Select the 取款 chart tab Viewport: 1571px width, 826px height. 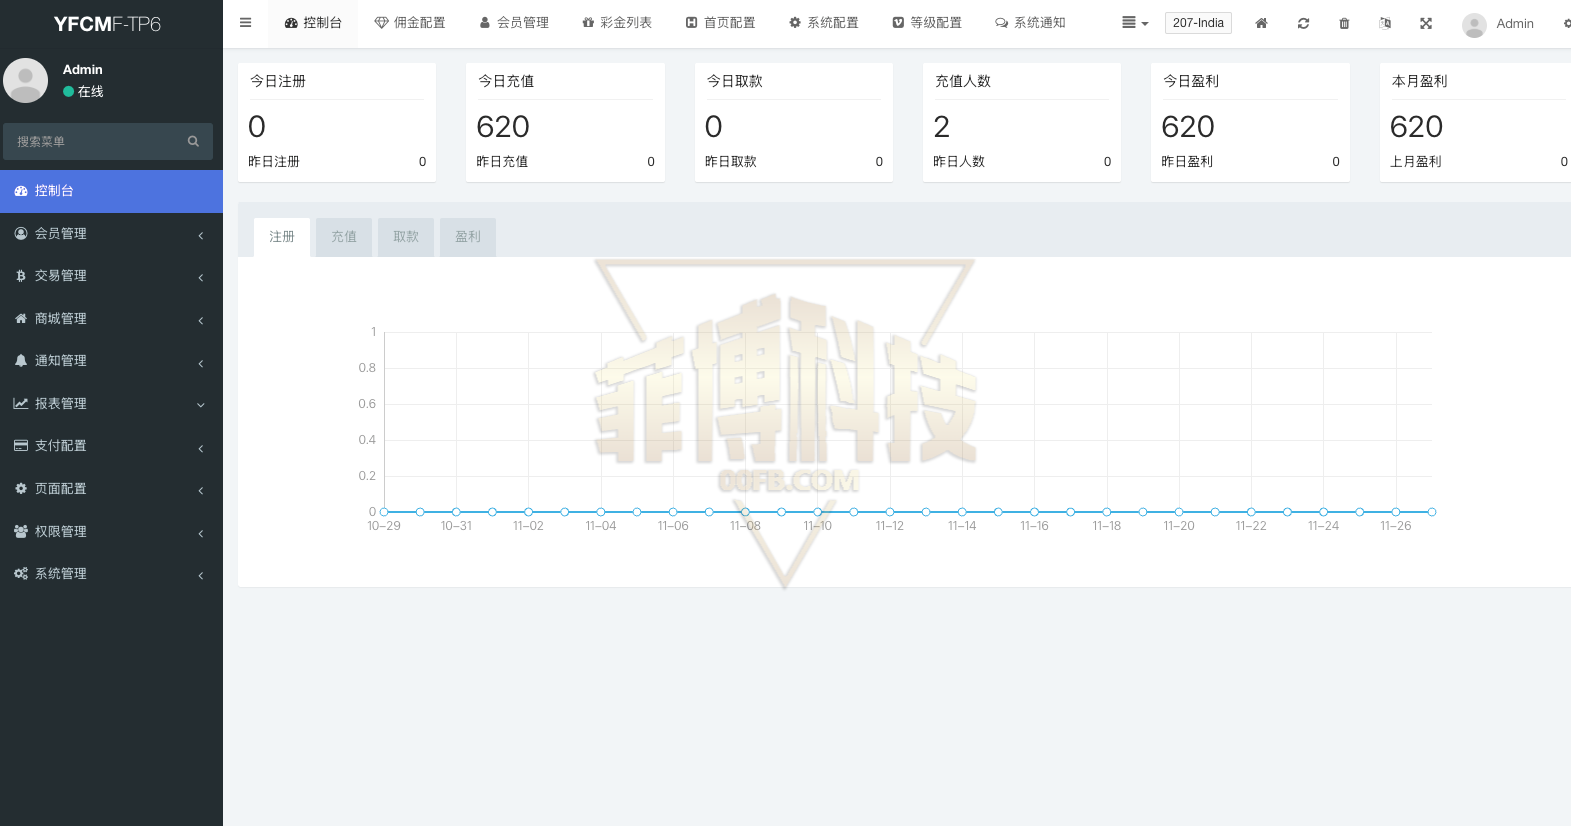point(406,237)
